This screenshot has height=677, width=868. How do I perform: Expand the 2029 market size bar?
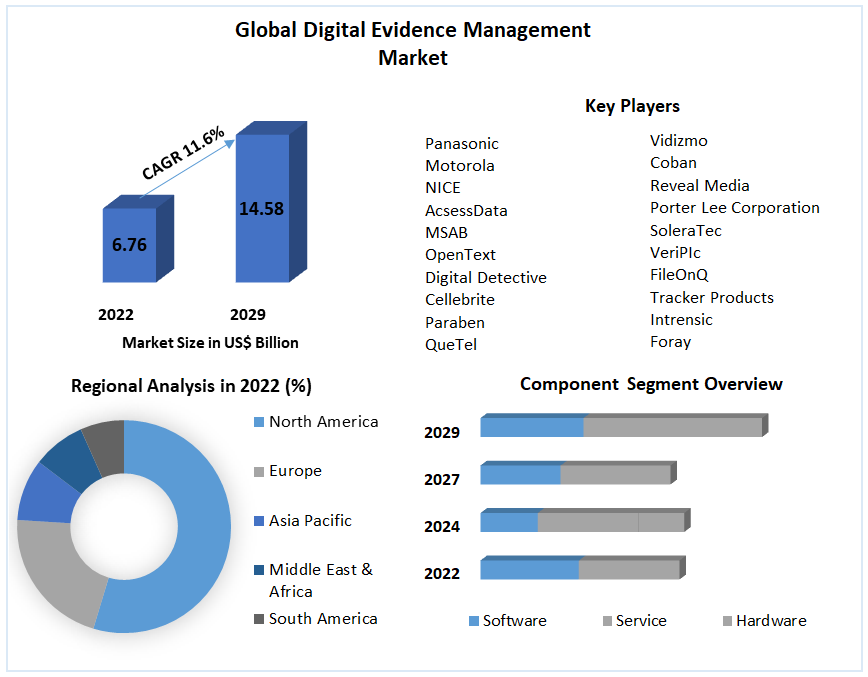(265, 210)
